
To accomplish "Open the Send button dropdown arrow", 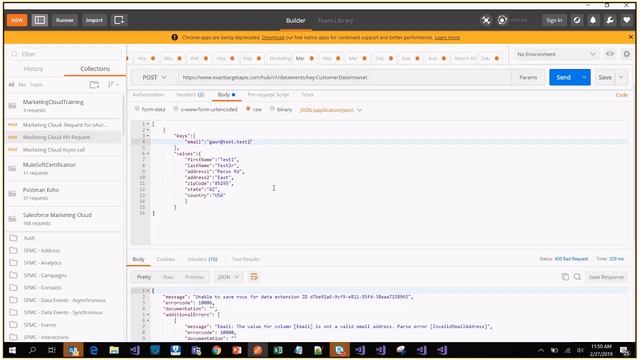I will [584, 77].
